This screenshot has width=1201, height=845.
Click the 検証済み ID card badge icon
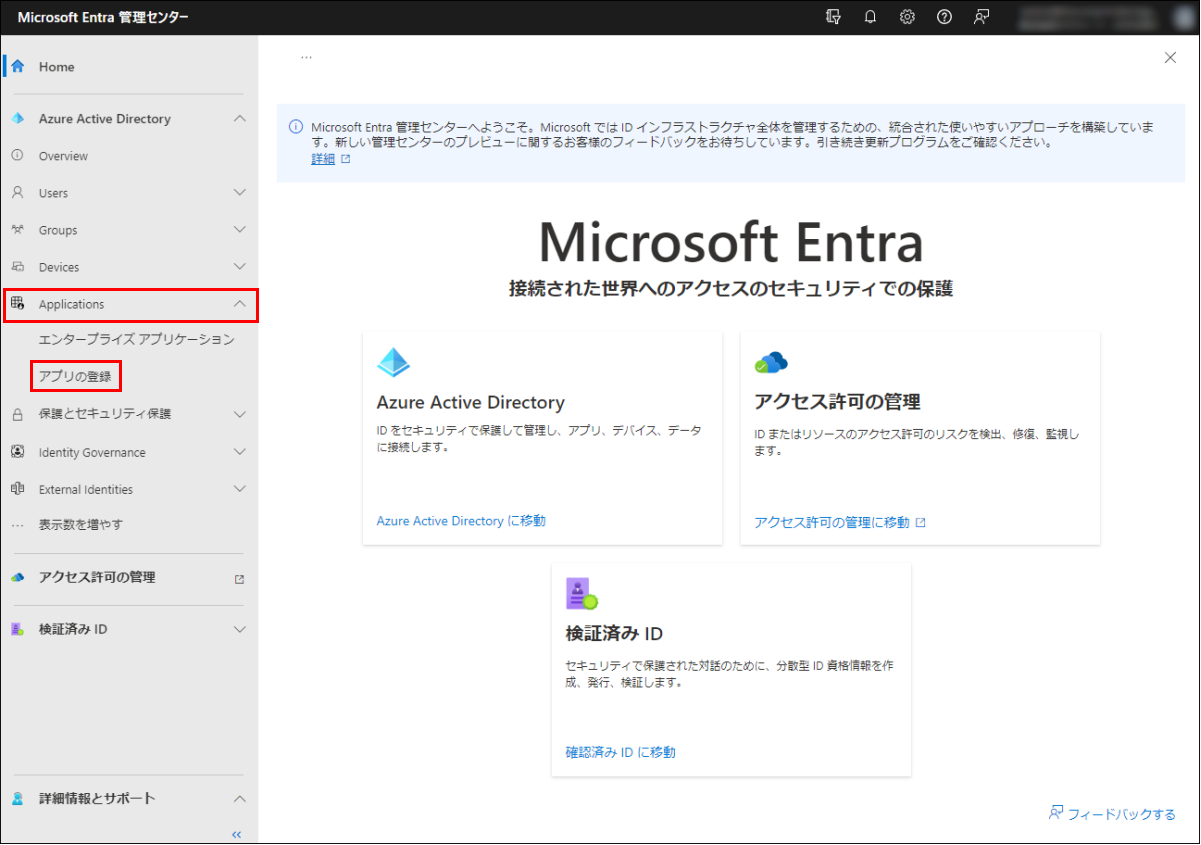point(581,594)
